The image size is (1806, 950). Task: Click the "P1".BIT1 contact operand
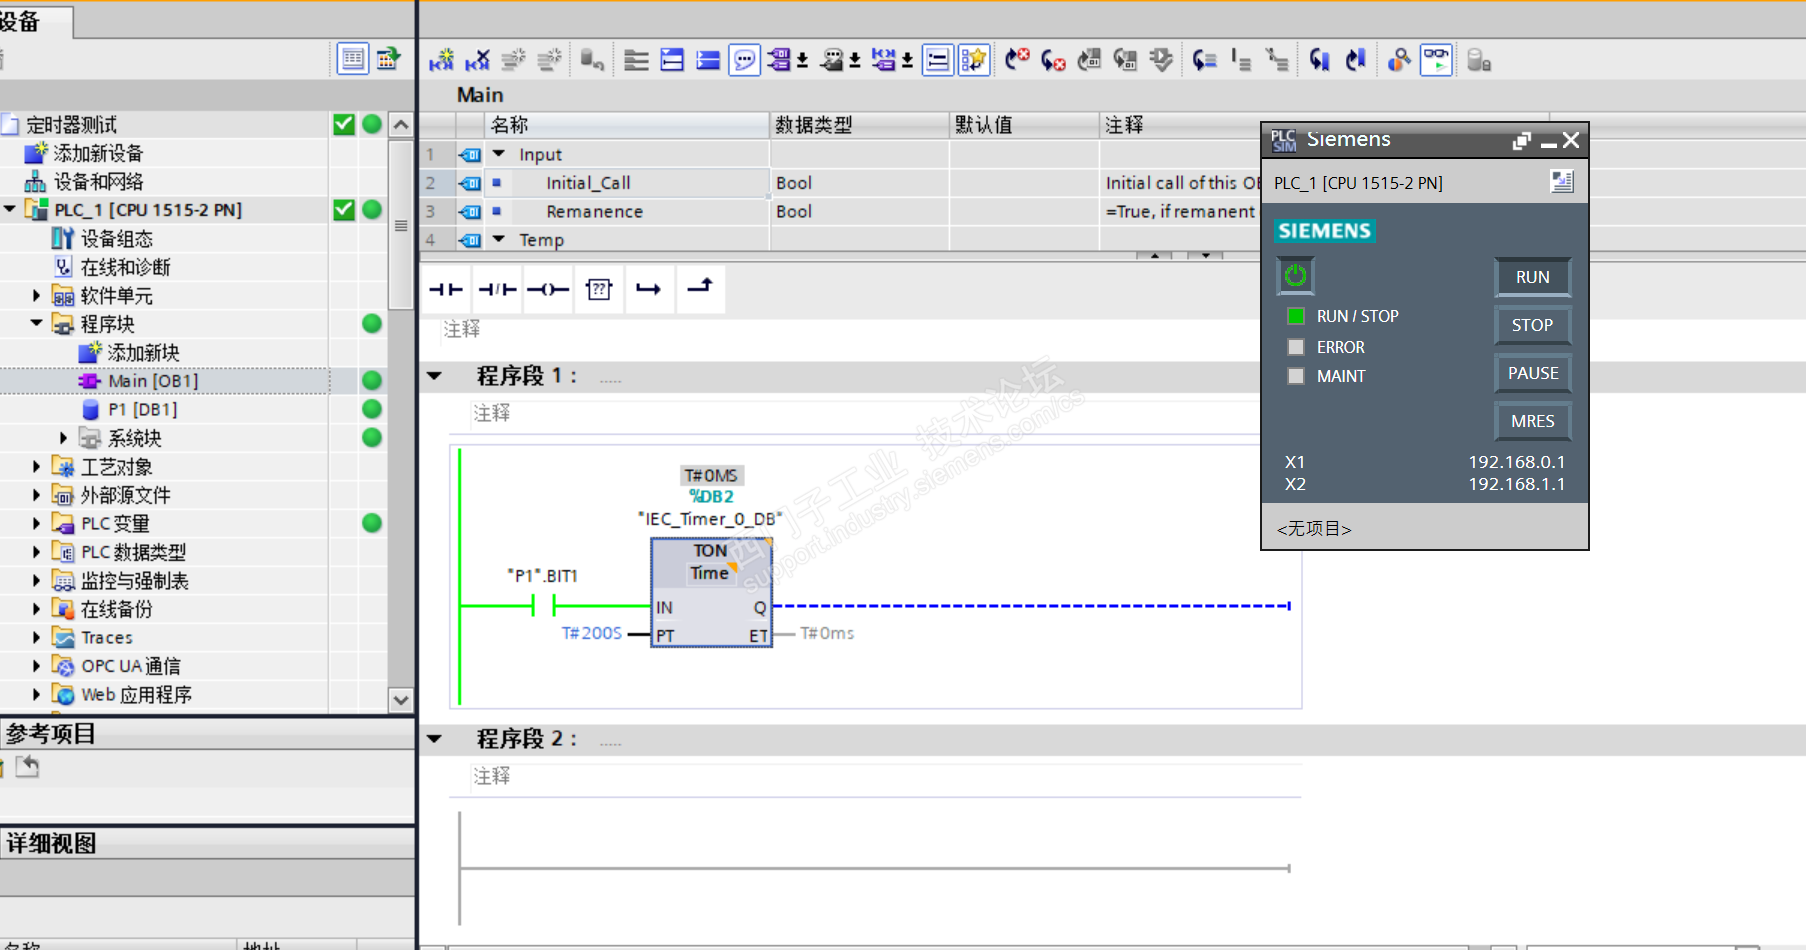tap(543, 576)
